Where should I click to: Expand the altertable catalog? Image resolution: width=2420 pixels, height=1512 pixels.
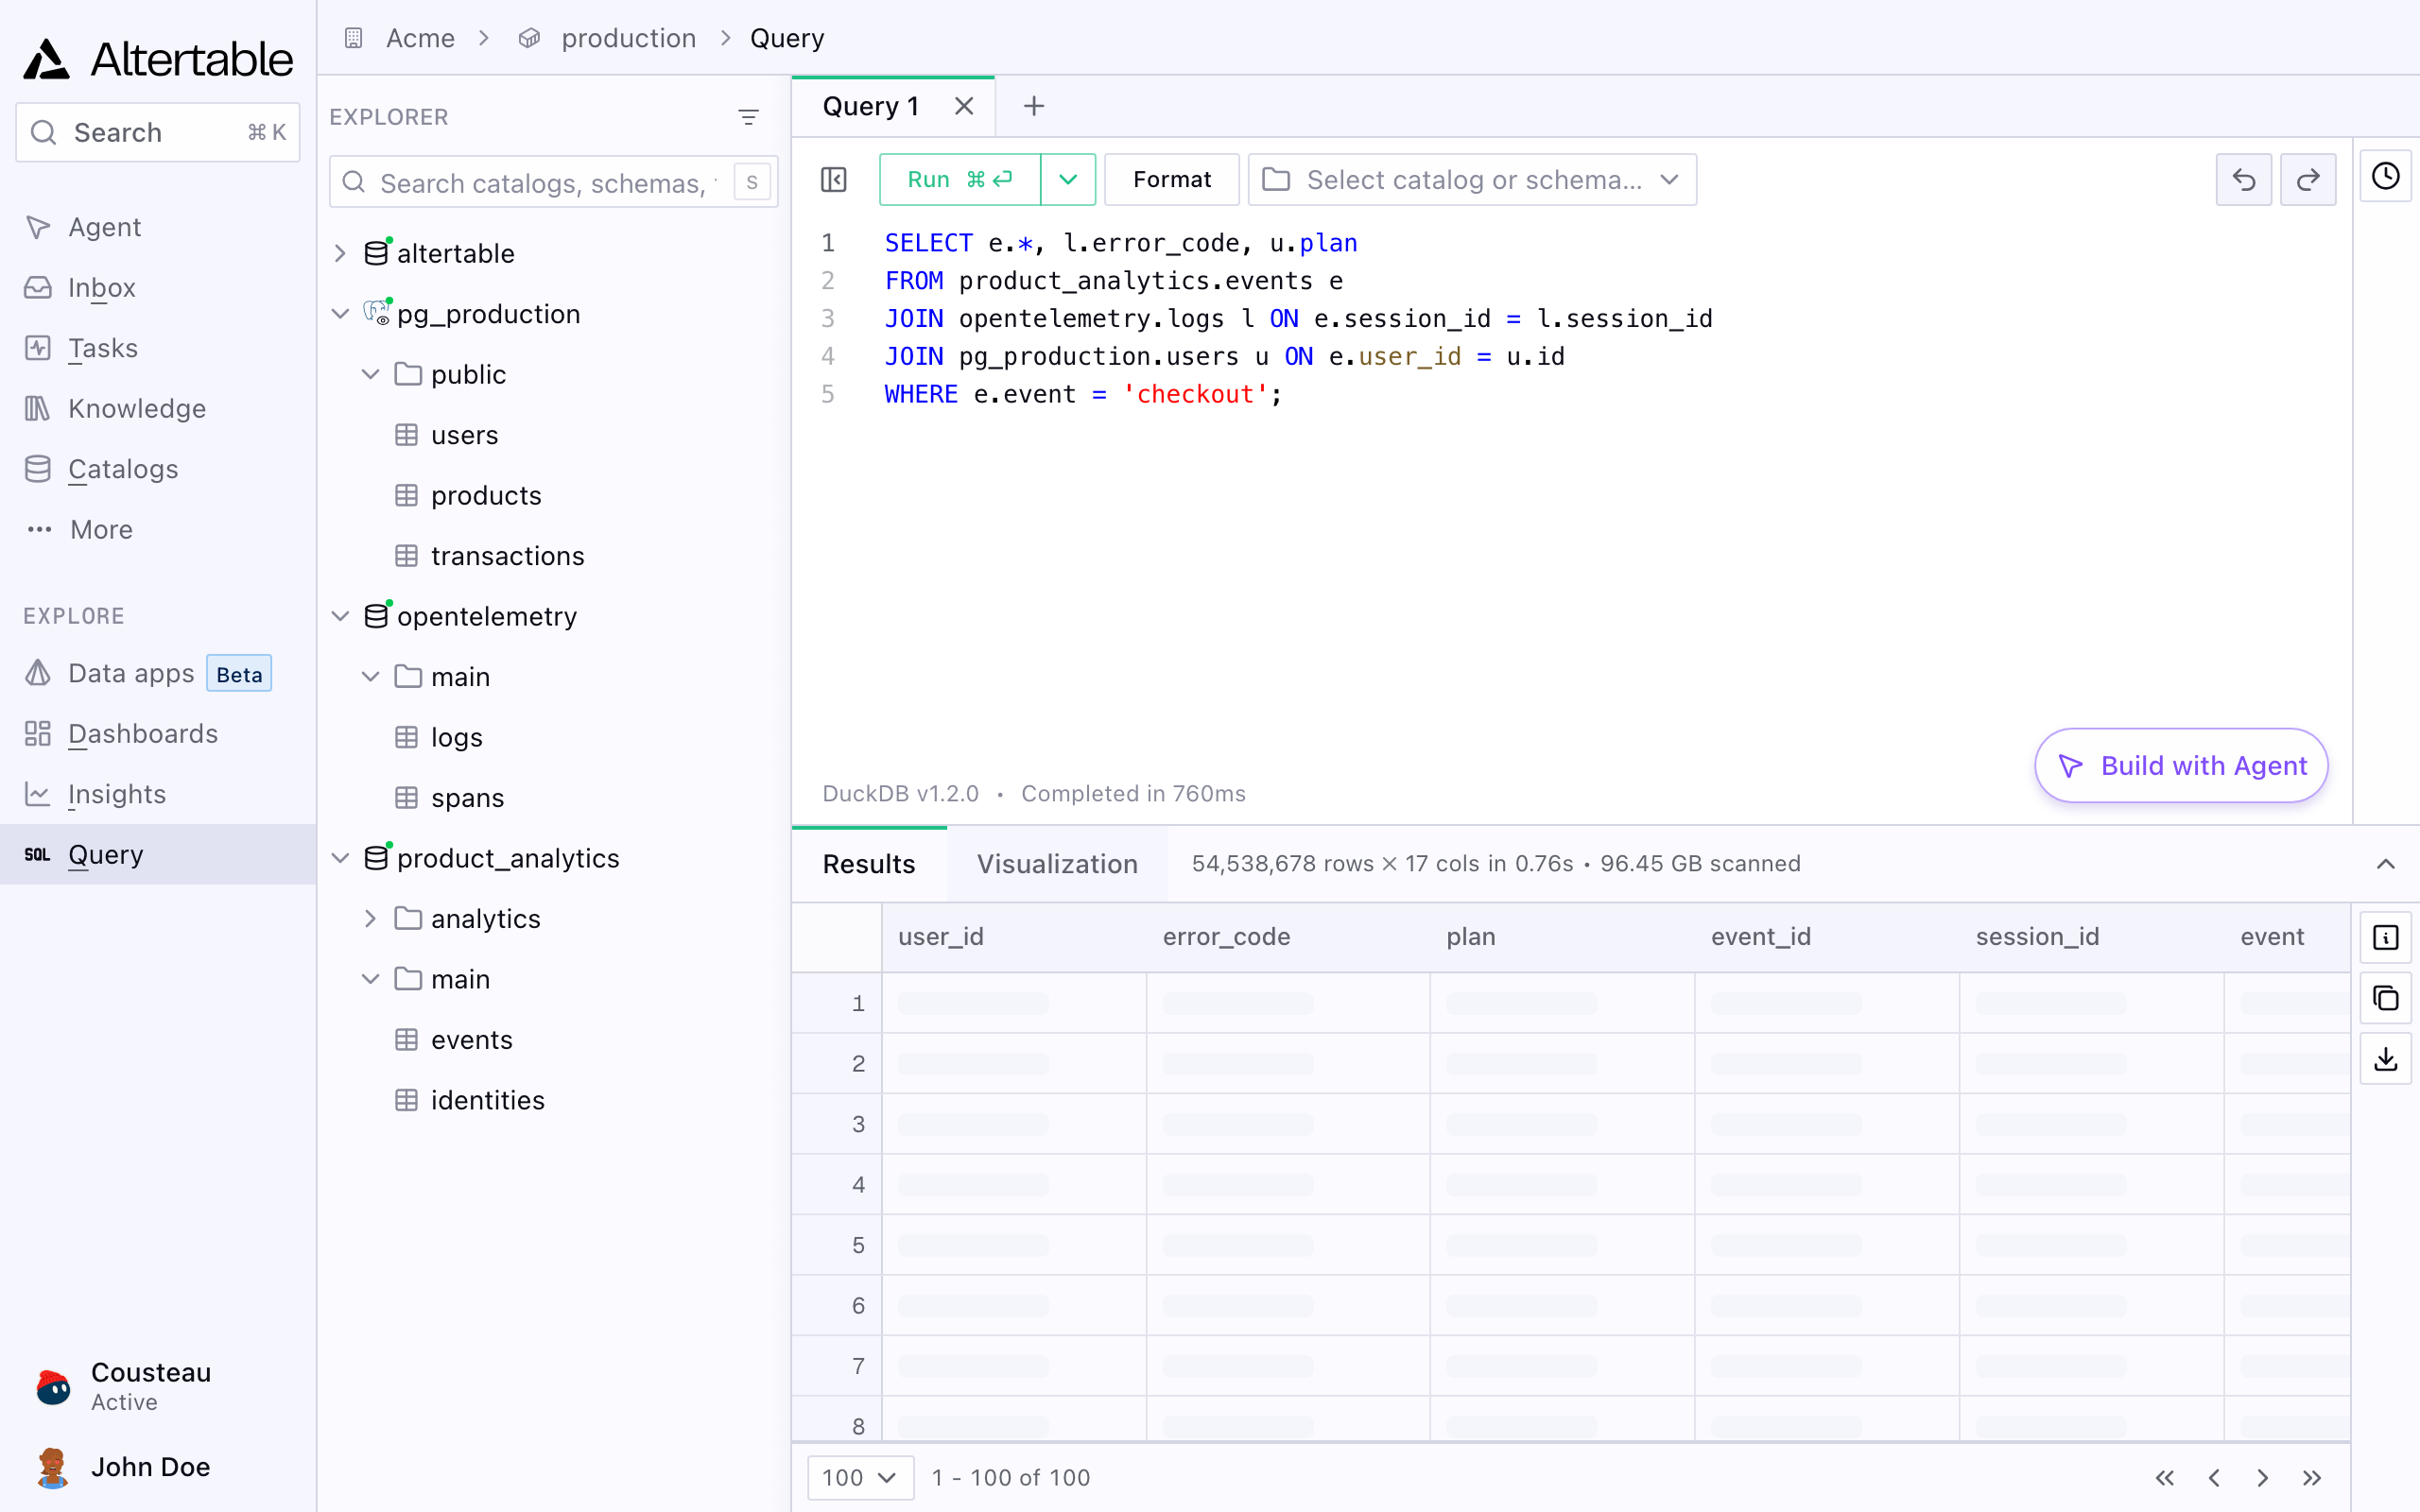340,253
